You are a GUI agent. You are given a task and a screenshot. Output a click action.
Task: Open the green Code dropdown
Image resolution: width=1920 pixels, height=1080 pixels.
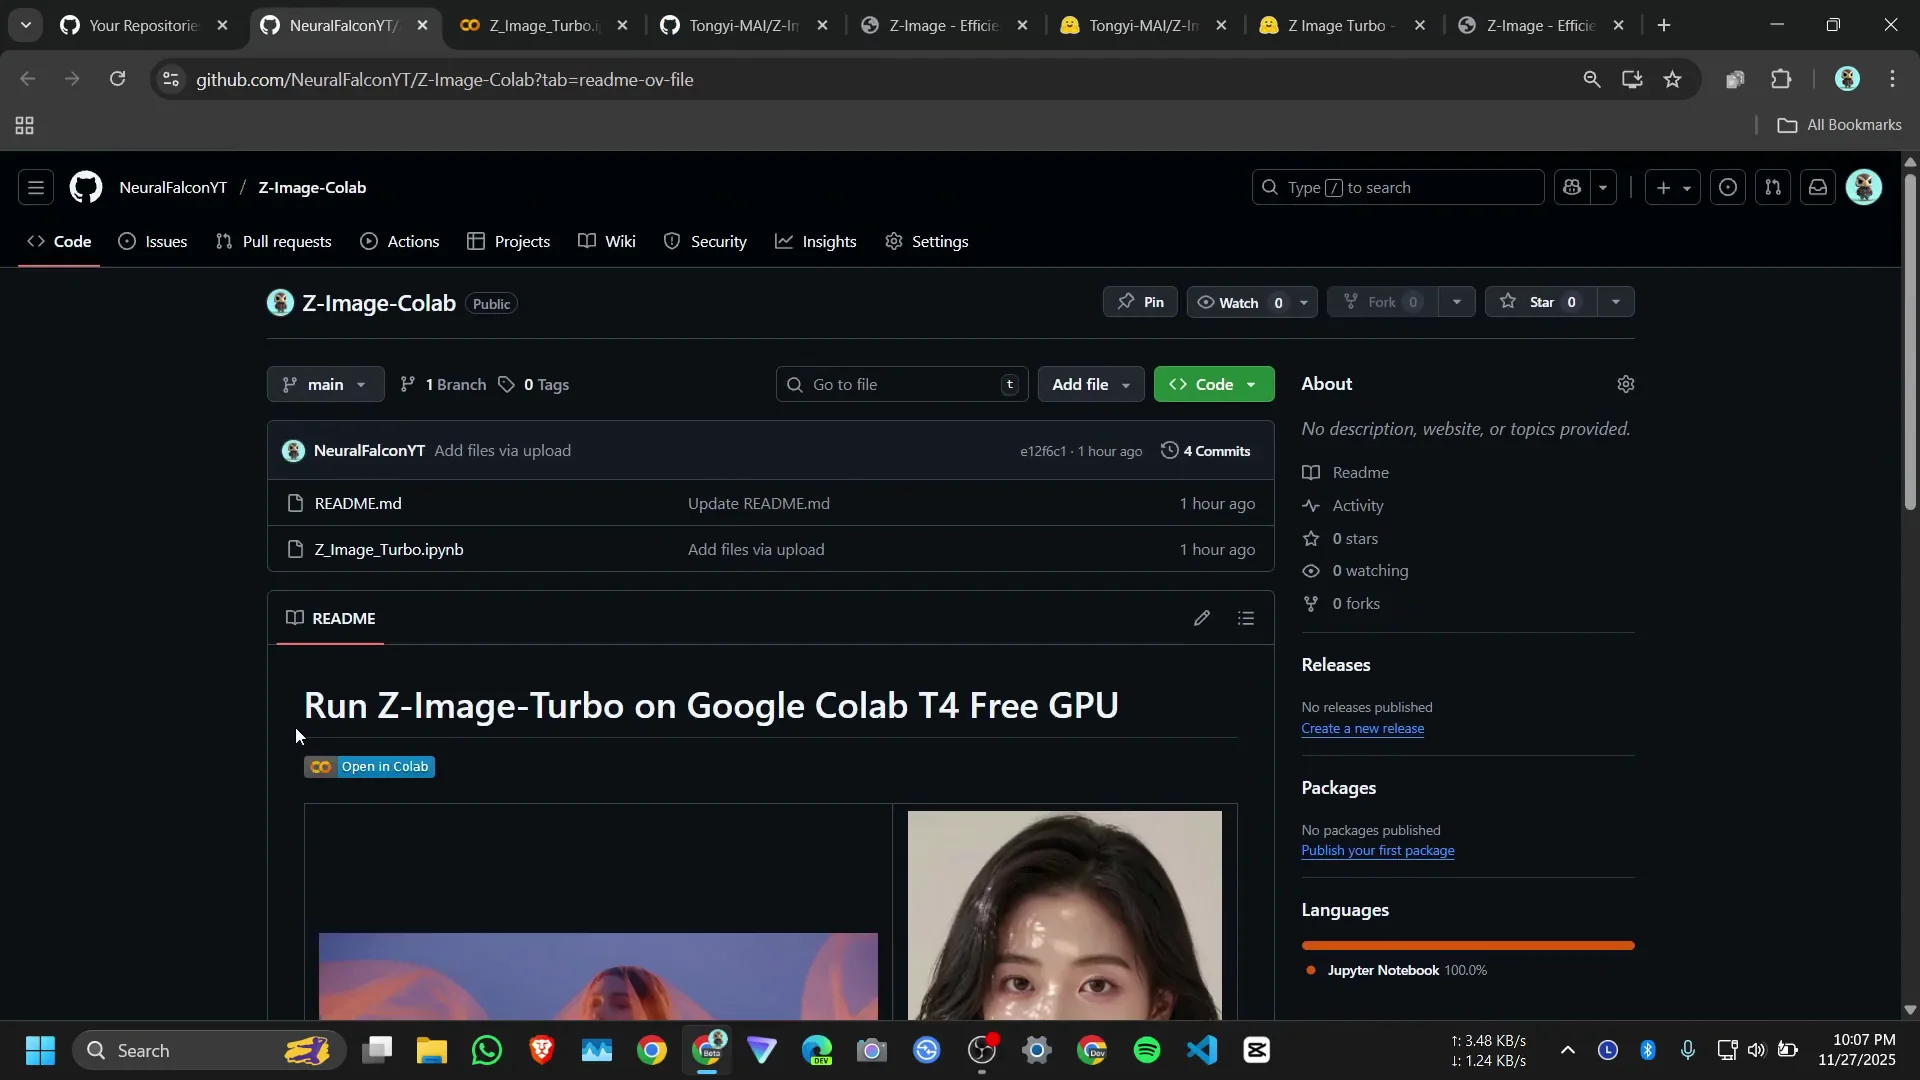tap(1214, 385)
